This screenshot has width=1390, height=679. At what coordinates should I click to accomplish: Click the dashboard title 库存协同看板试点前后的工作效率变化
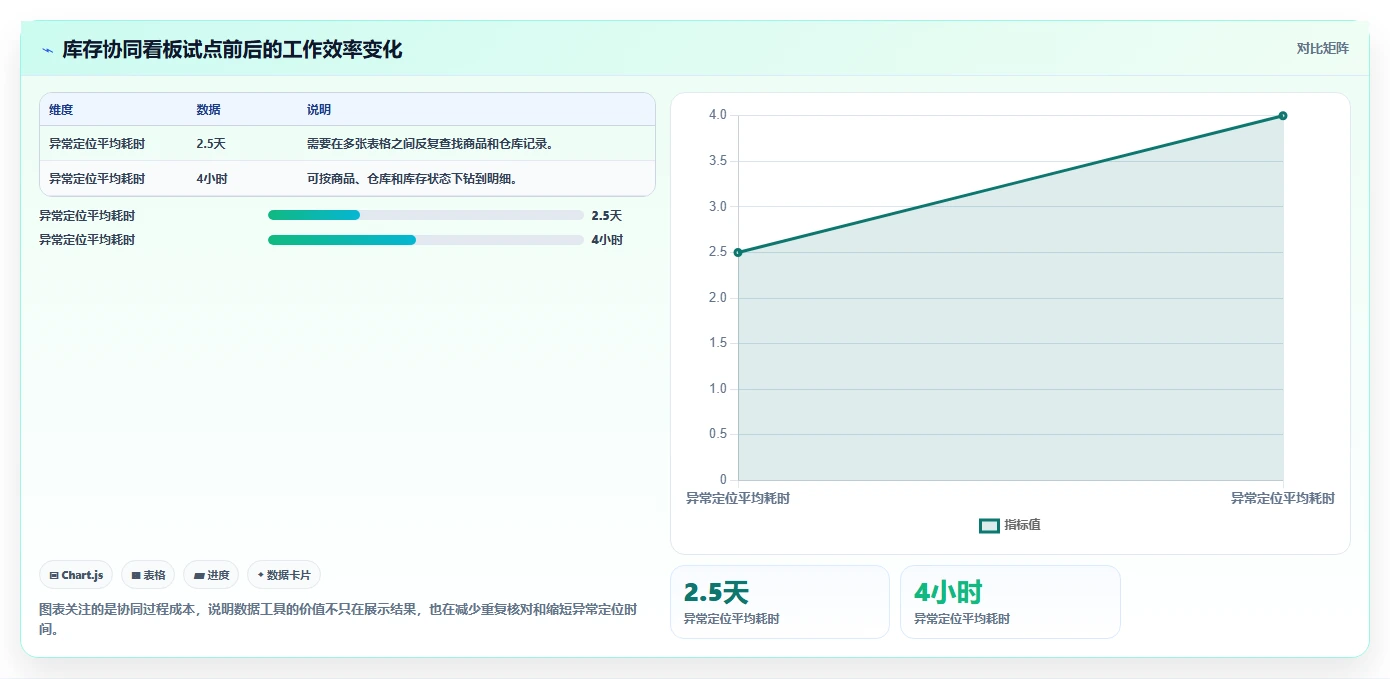[233, 50]
